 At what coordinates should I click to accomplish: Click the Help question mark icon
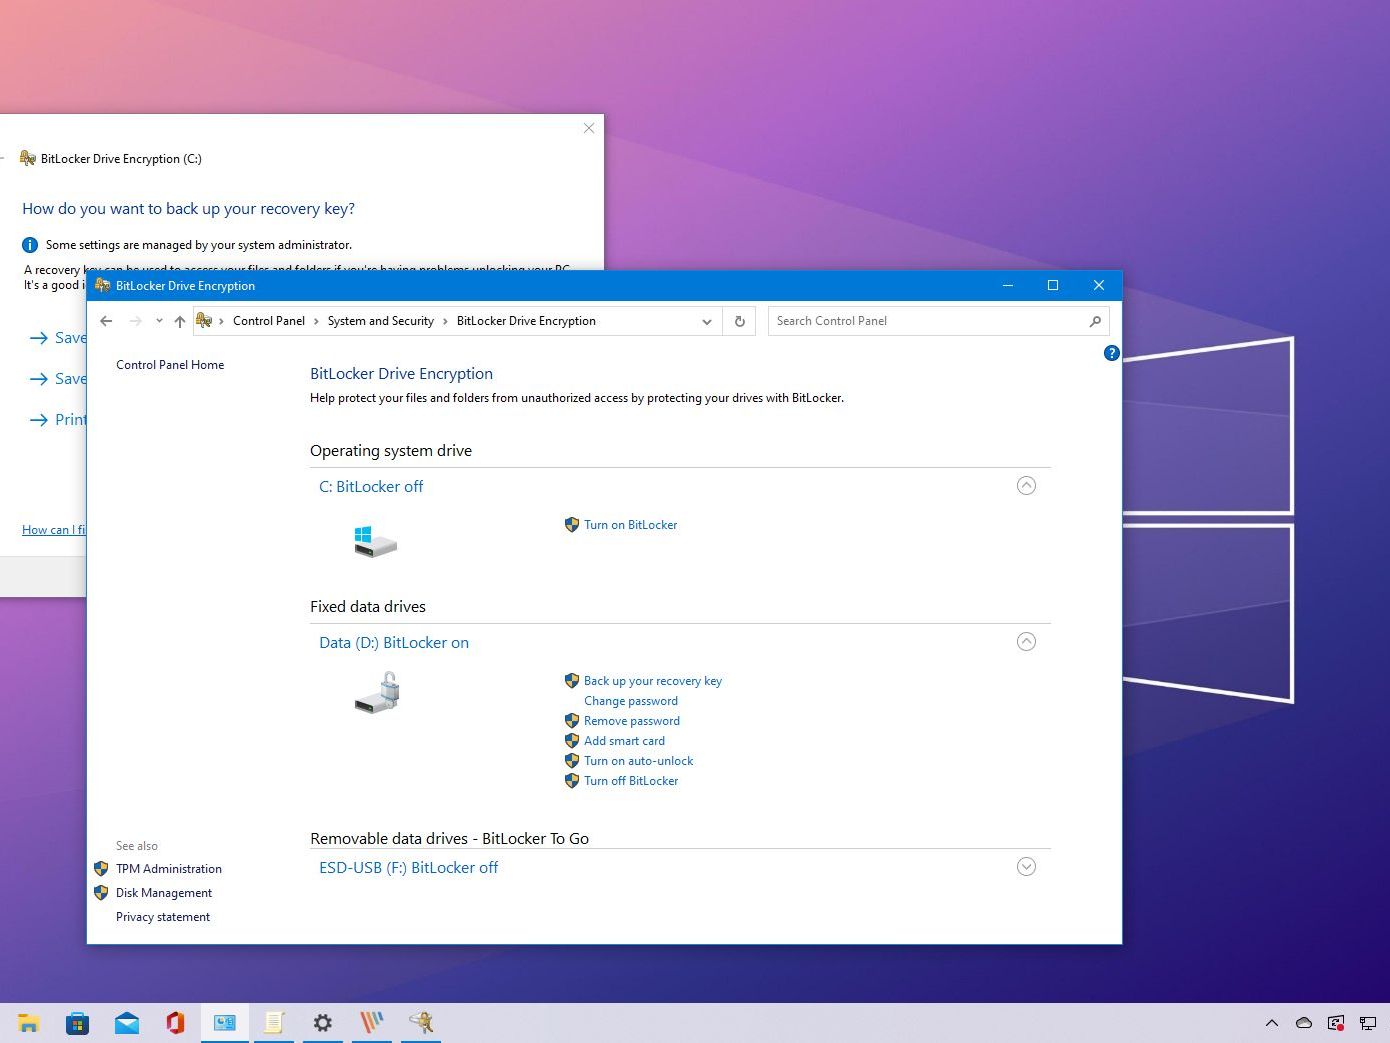pyautogui.click(x=1111, y=353)
